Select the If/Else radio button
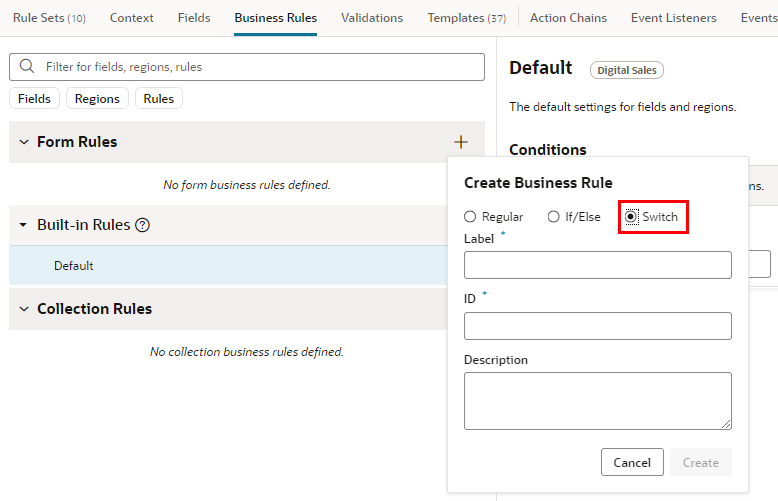This screenshot has height=501, width=778. [x=553, y=217]
